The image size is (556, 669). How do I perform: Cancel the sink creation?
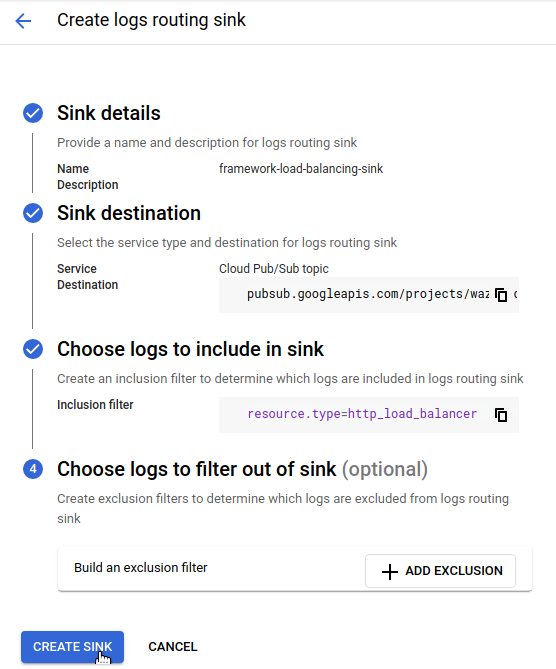[x=173, y=647]
